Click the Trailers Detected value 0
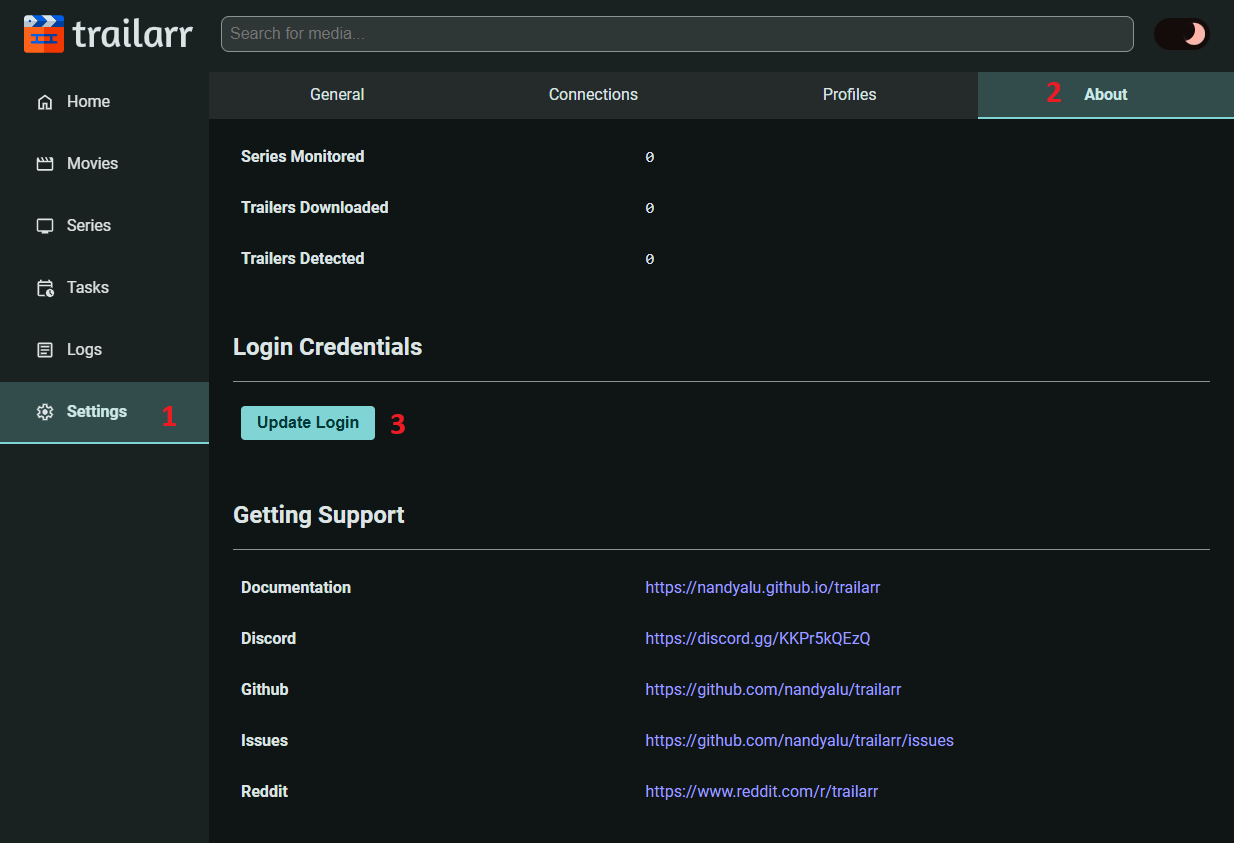 (x=650, y=260)
